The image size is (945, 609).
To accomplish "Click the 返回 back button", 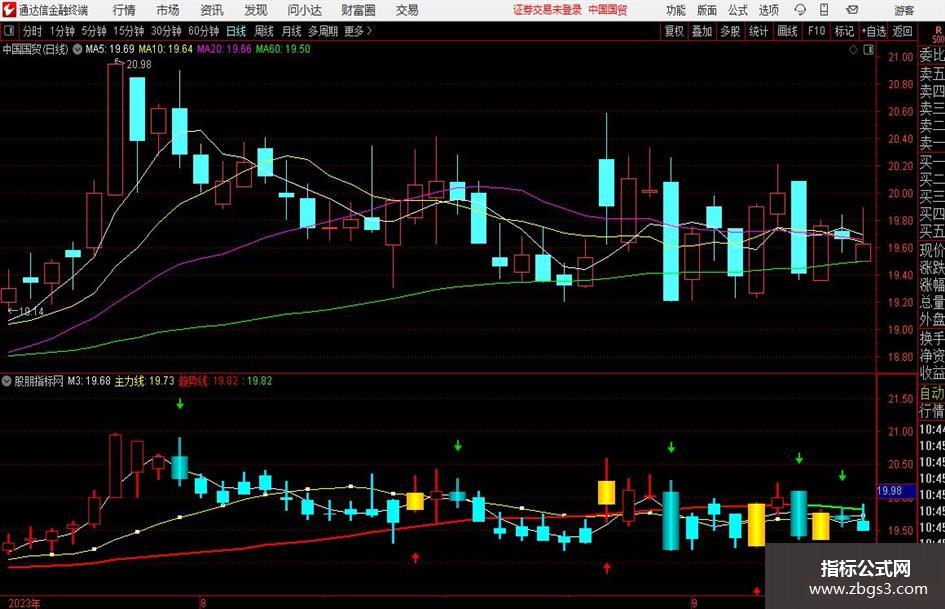I will [x=902, y=31].
